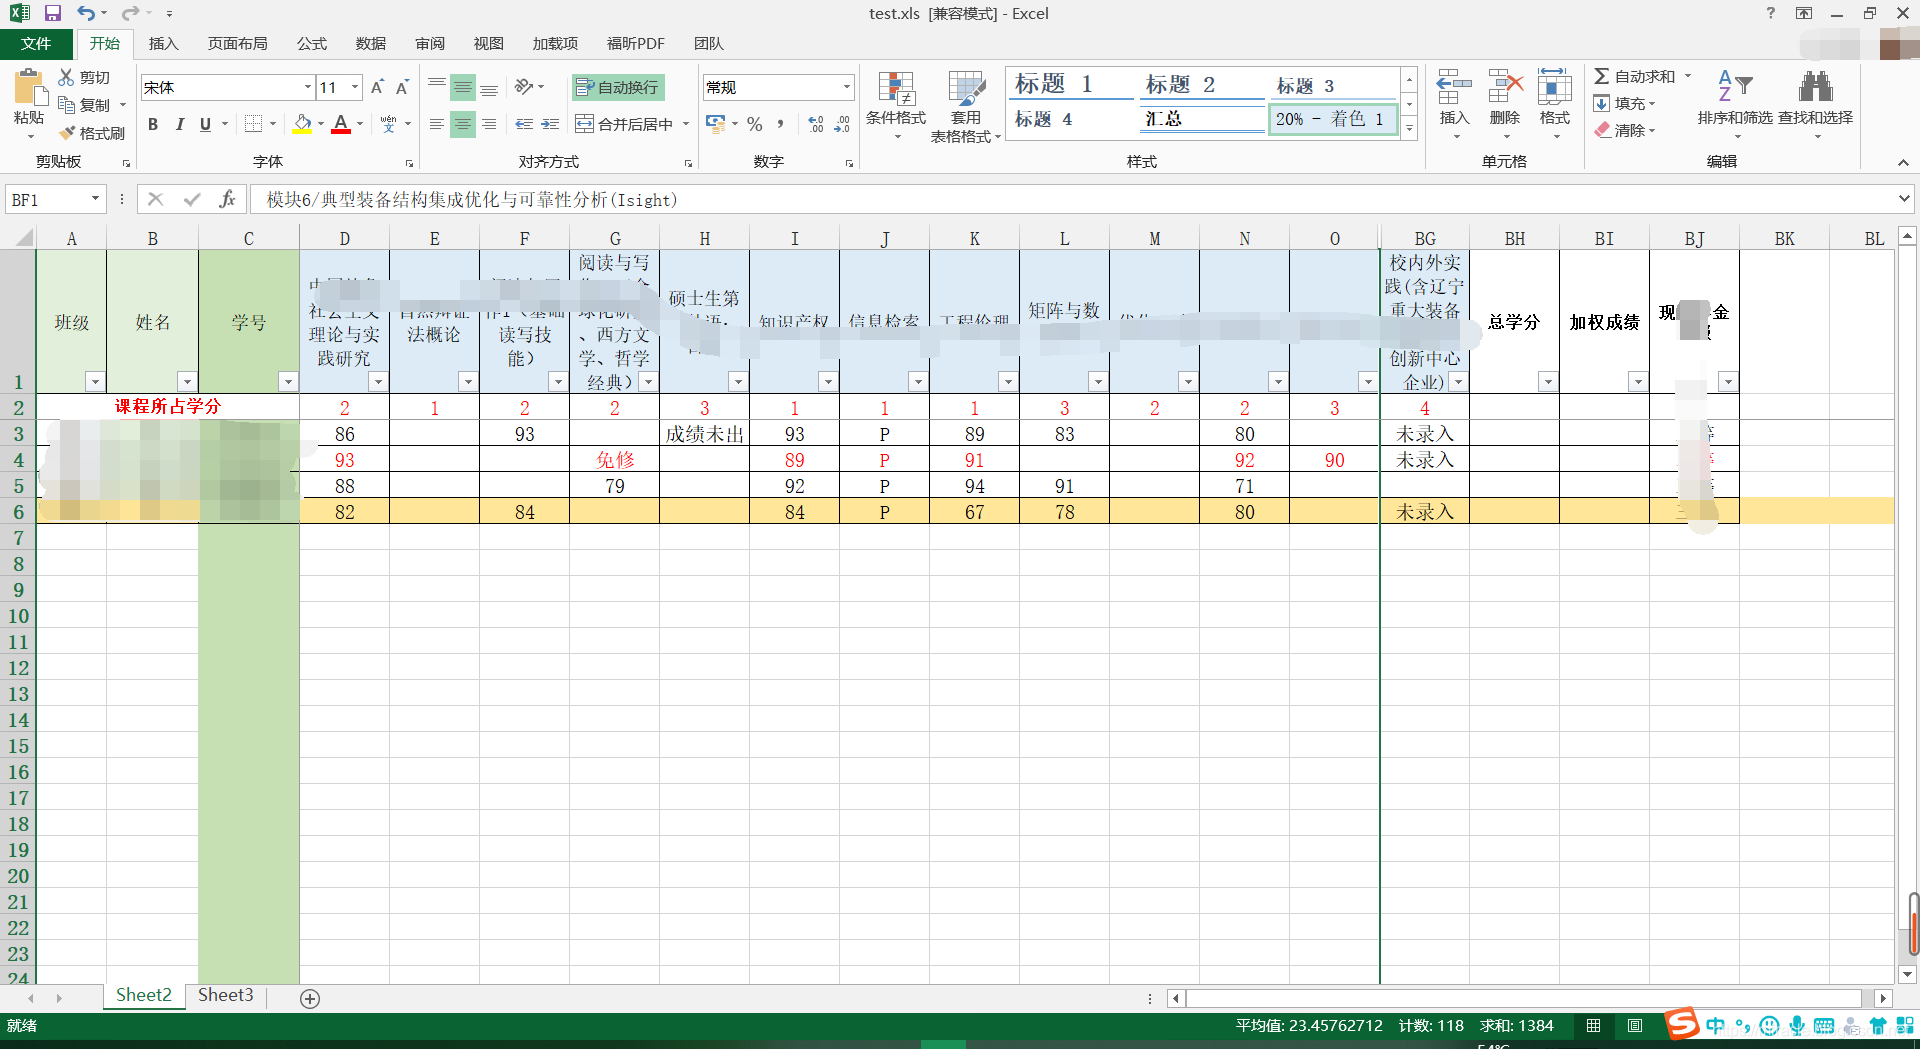
Task: Expand the cell styles gallery
Action: point(1409,128)
